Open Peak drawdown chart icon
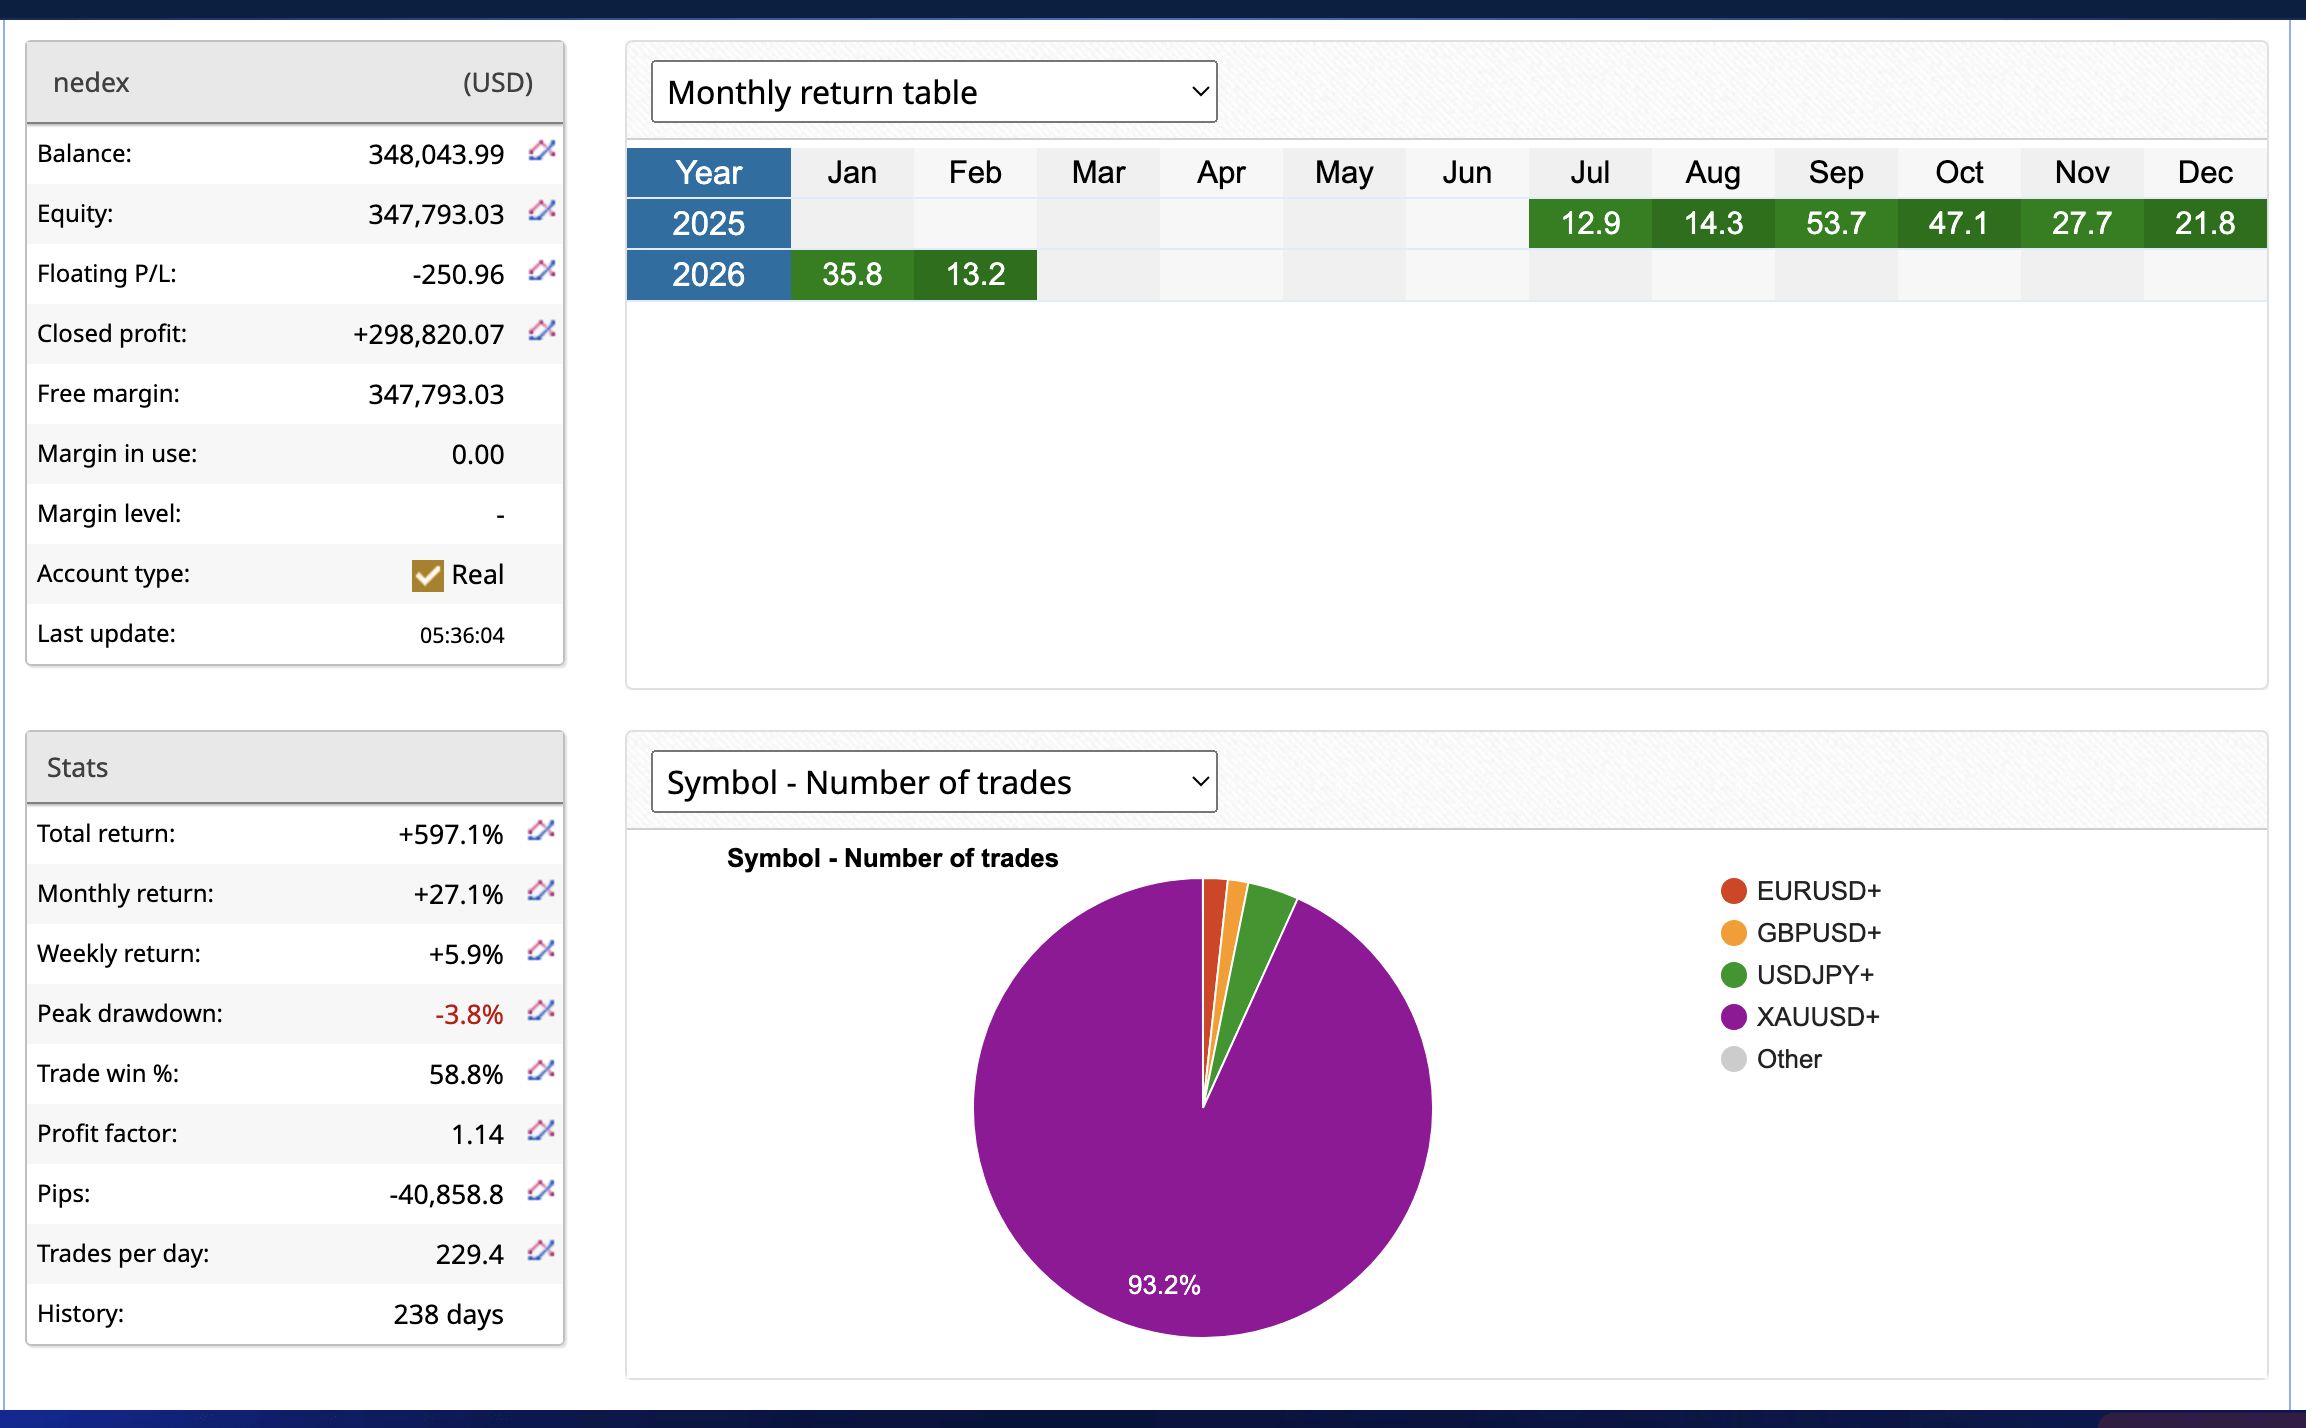 [x=541, y=1011]
